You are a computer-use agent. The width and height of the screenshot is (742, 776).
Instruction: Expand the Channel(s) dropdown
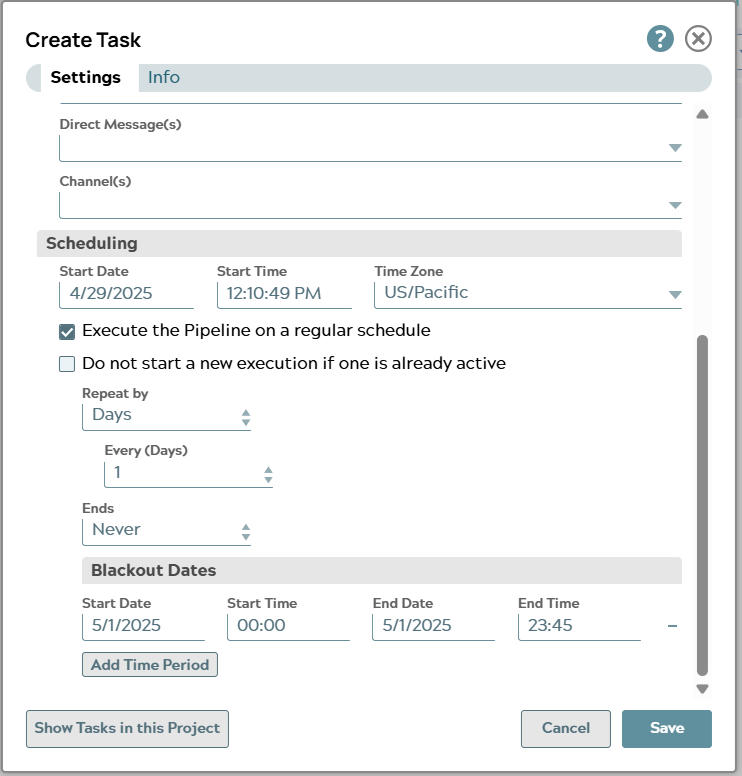point(674,205)
